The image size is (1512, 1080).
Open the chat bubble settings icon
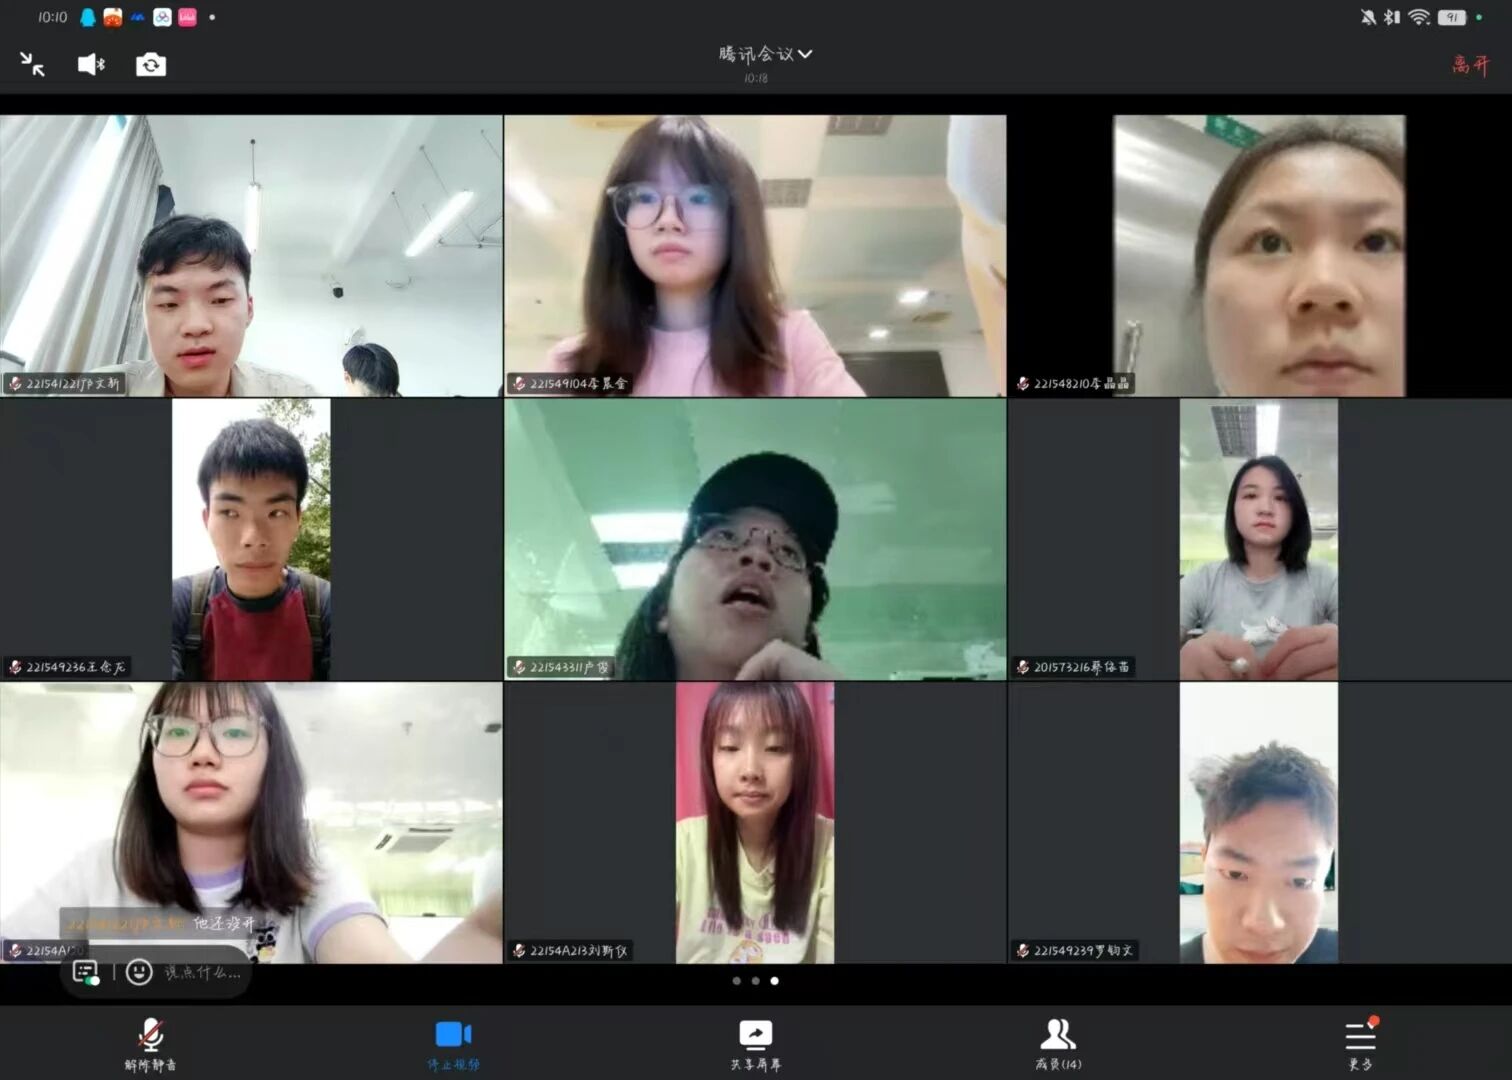coord(86,972)
